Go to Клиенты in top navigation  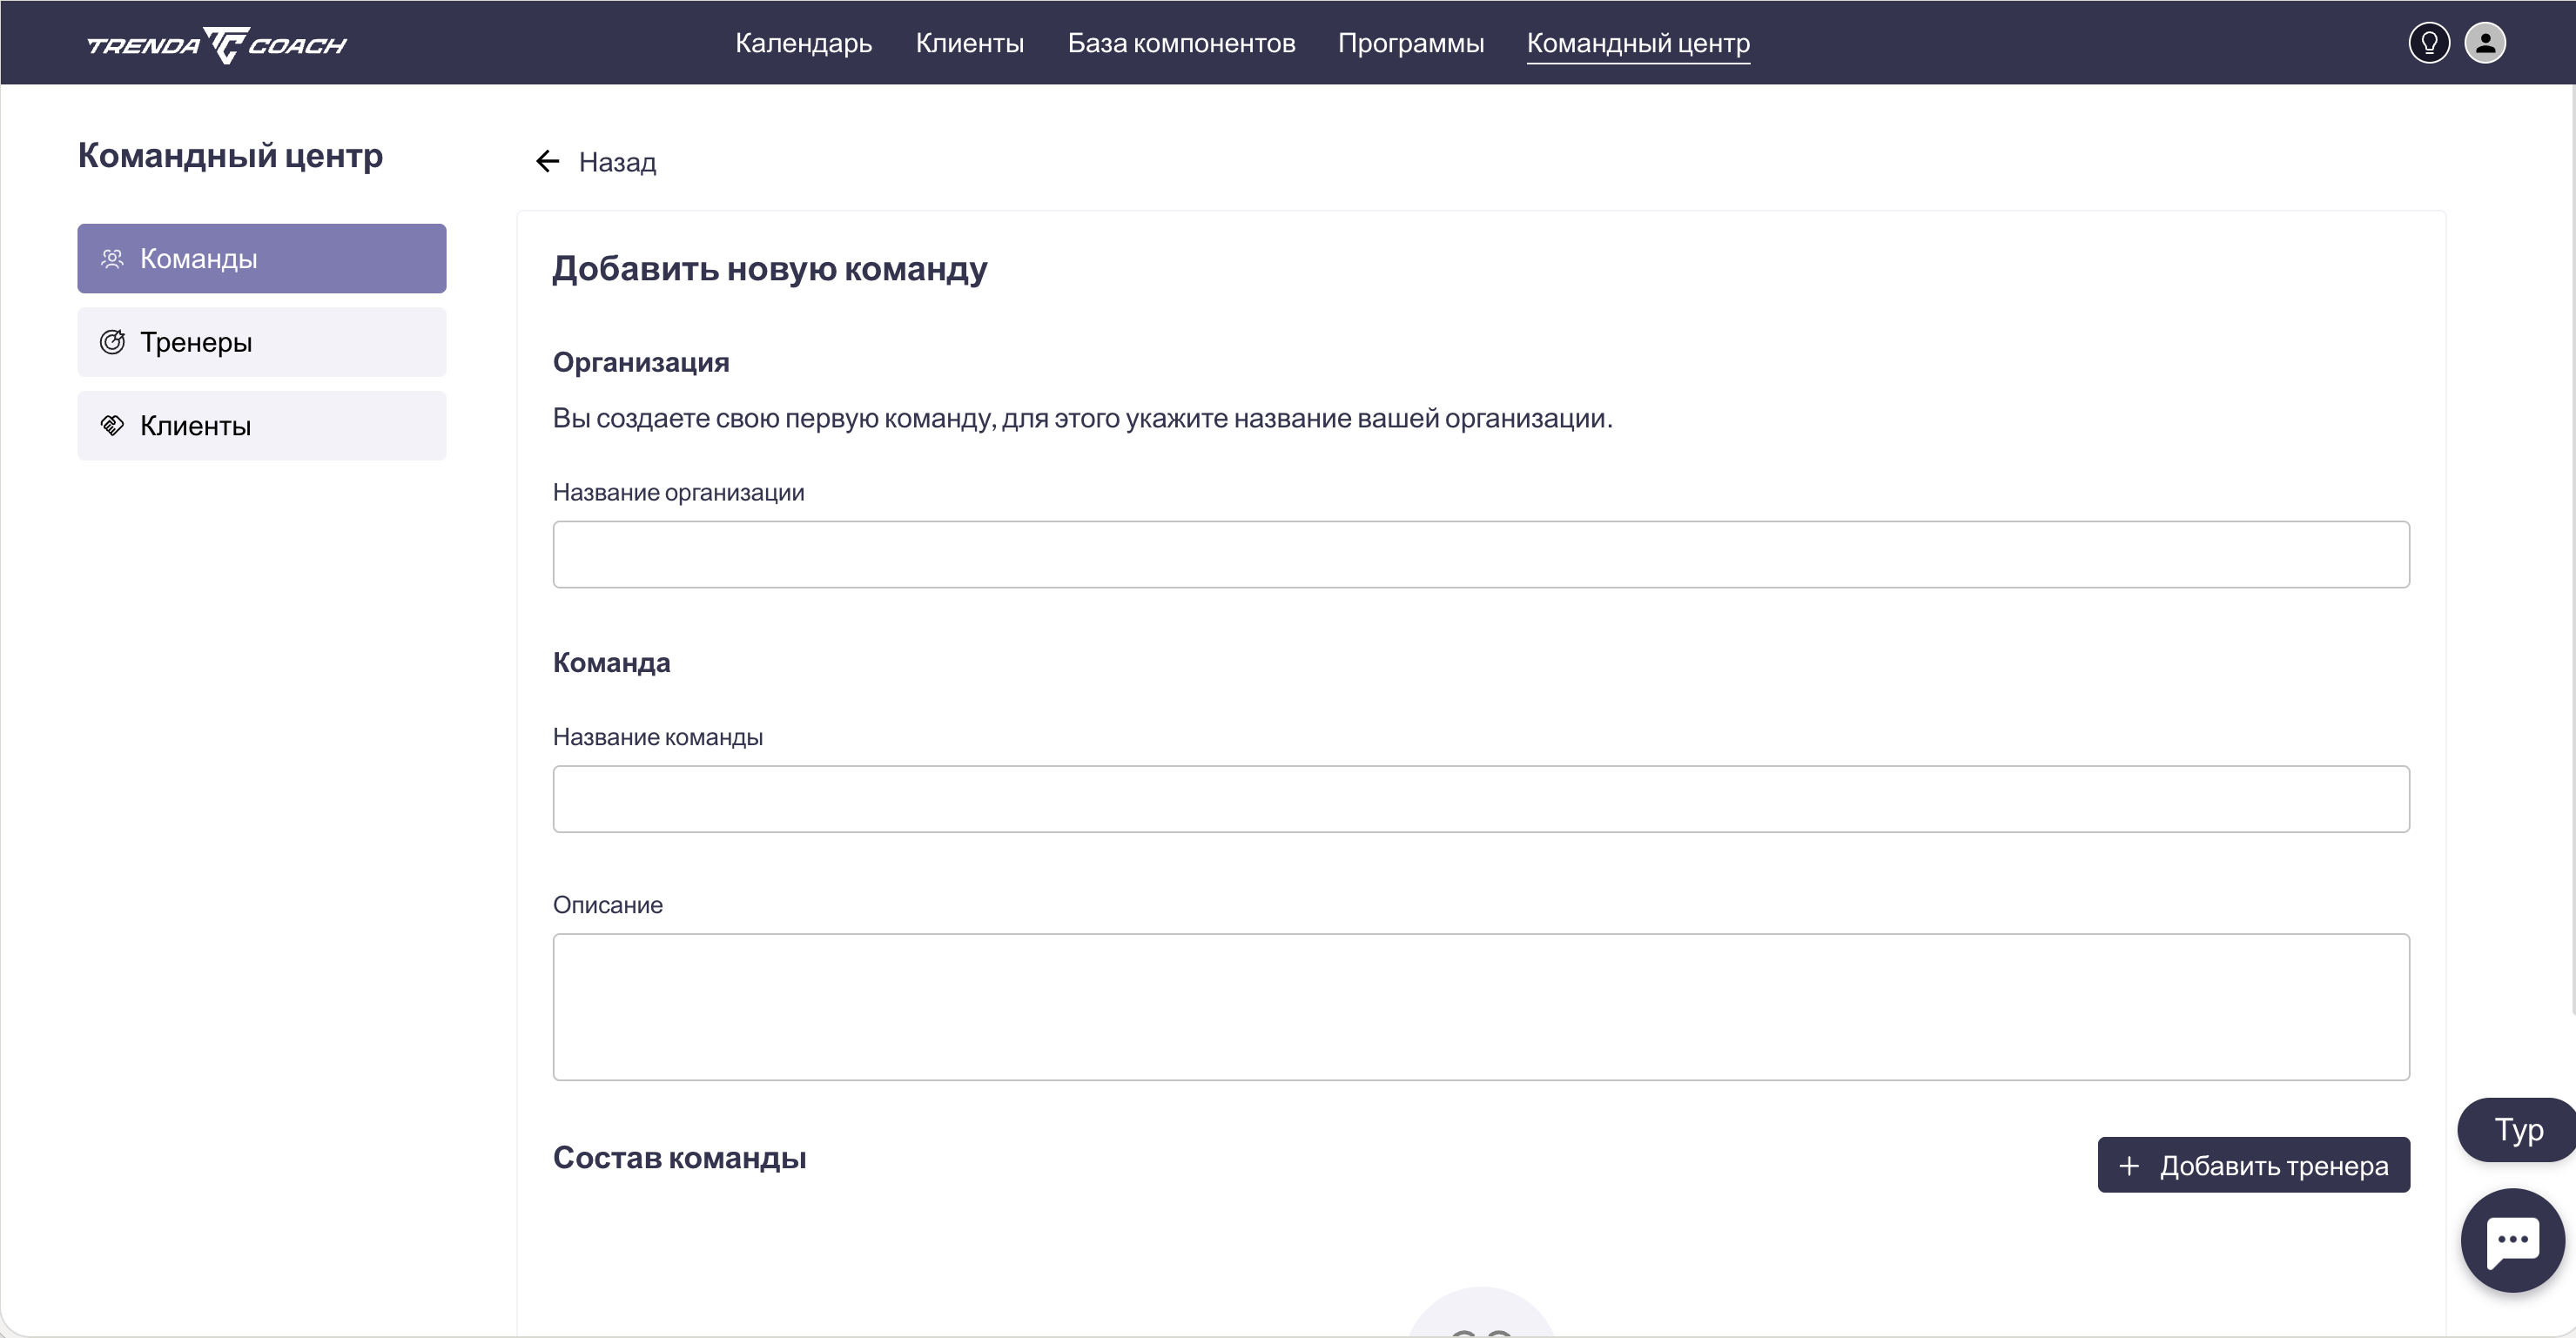coord(969,43)
